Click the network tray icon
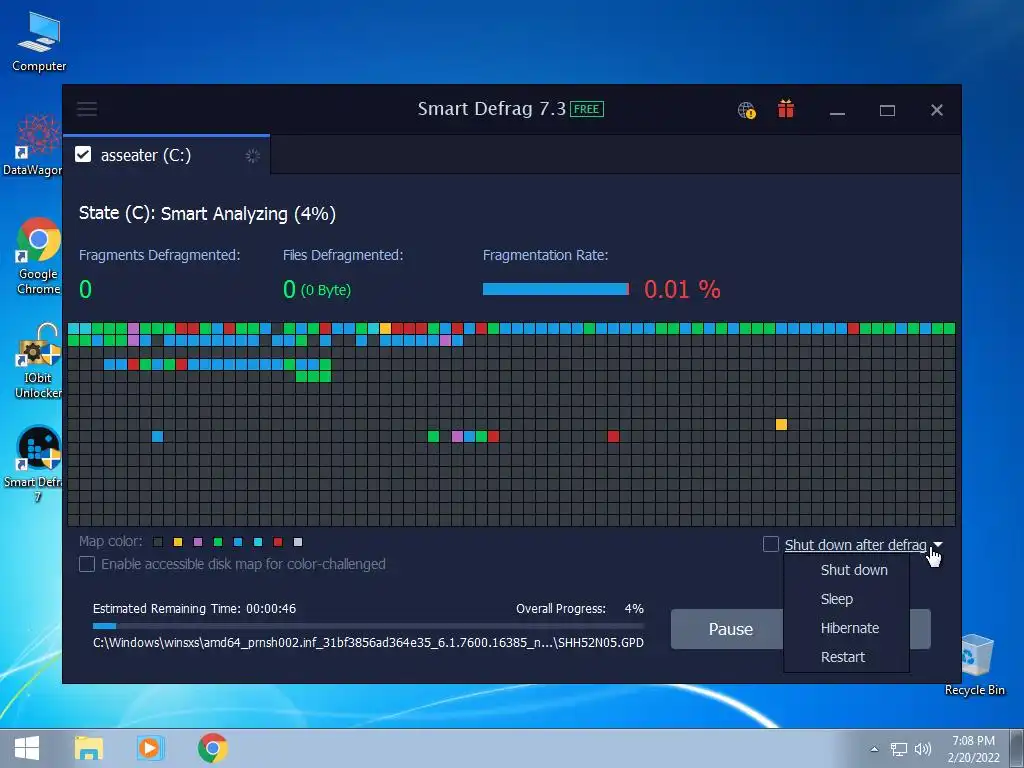The image size is (1024, 768). (899, 749)
